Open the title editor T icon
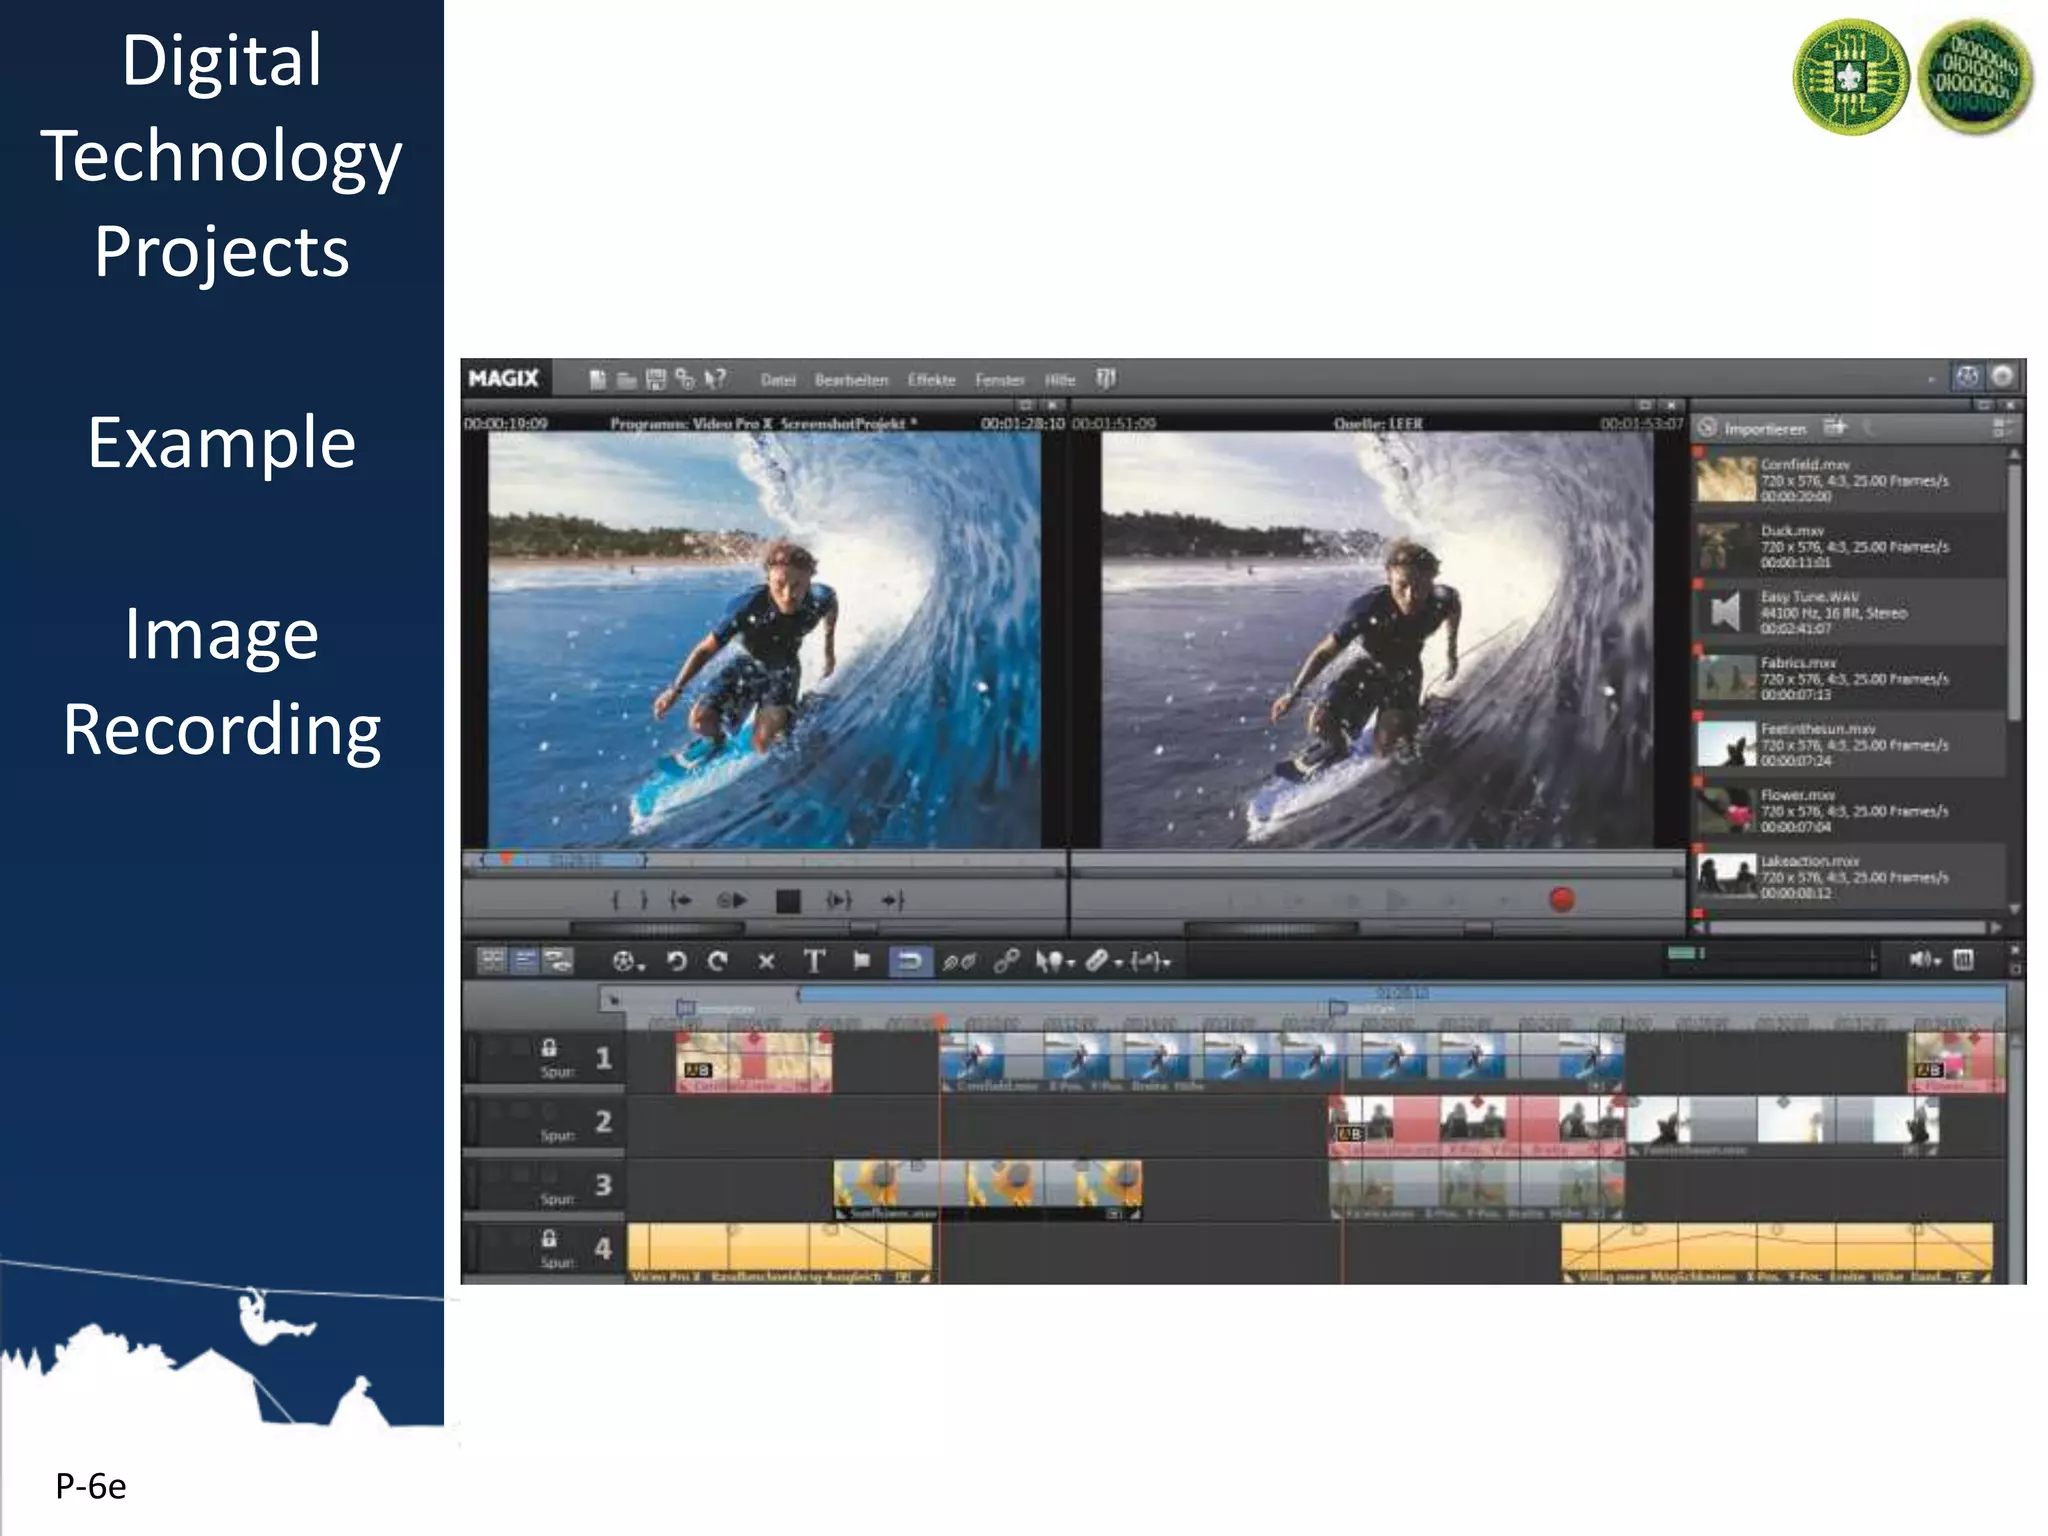The height and width of the screenshot is (1536, 2048). (x=814, y=962)
